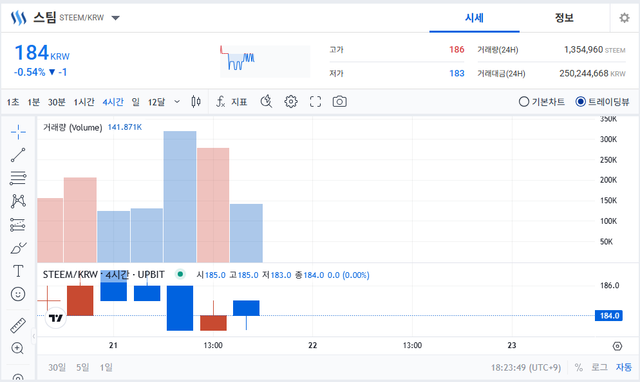Click the low price value 183
The image size is (640, 382).
tap(457, 73)
